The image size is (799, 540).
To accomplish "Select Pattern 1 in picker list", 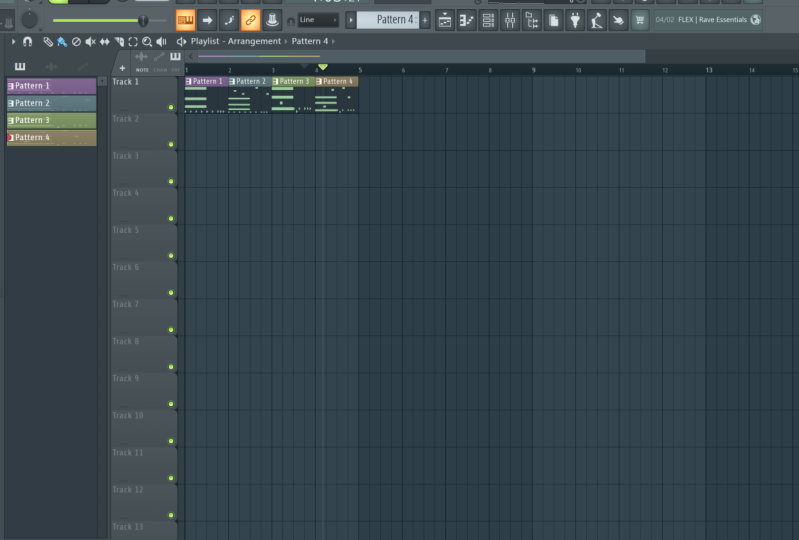I will (51, 86).
